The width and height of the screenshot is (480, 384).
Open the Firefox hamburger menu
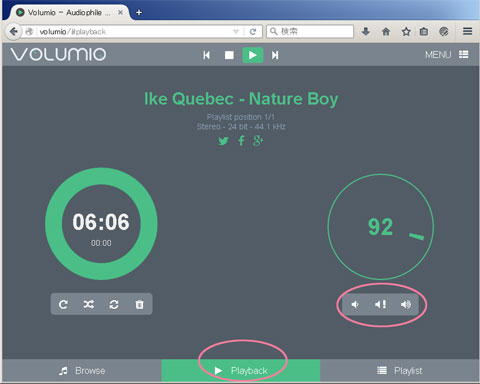[x=467, y=31]
